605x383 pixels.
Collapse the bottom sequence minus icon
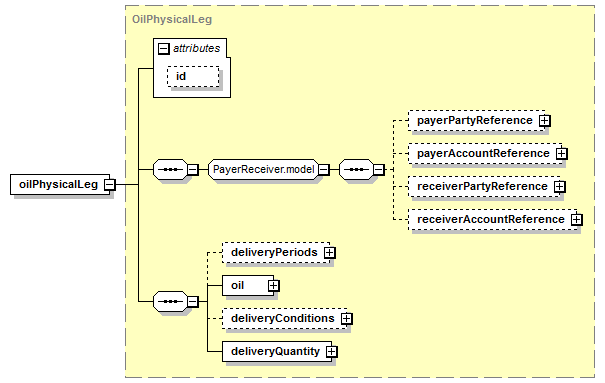click(x=193, y=301)
